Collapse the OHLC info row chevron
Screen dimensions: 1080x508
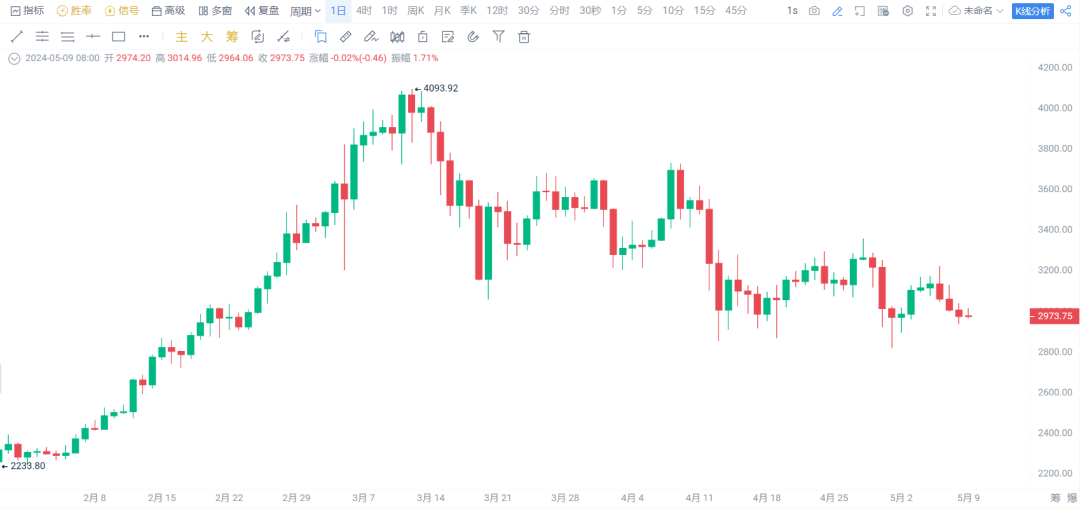click(13, 58)
